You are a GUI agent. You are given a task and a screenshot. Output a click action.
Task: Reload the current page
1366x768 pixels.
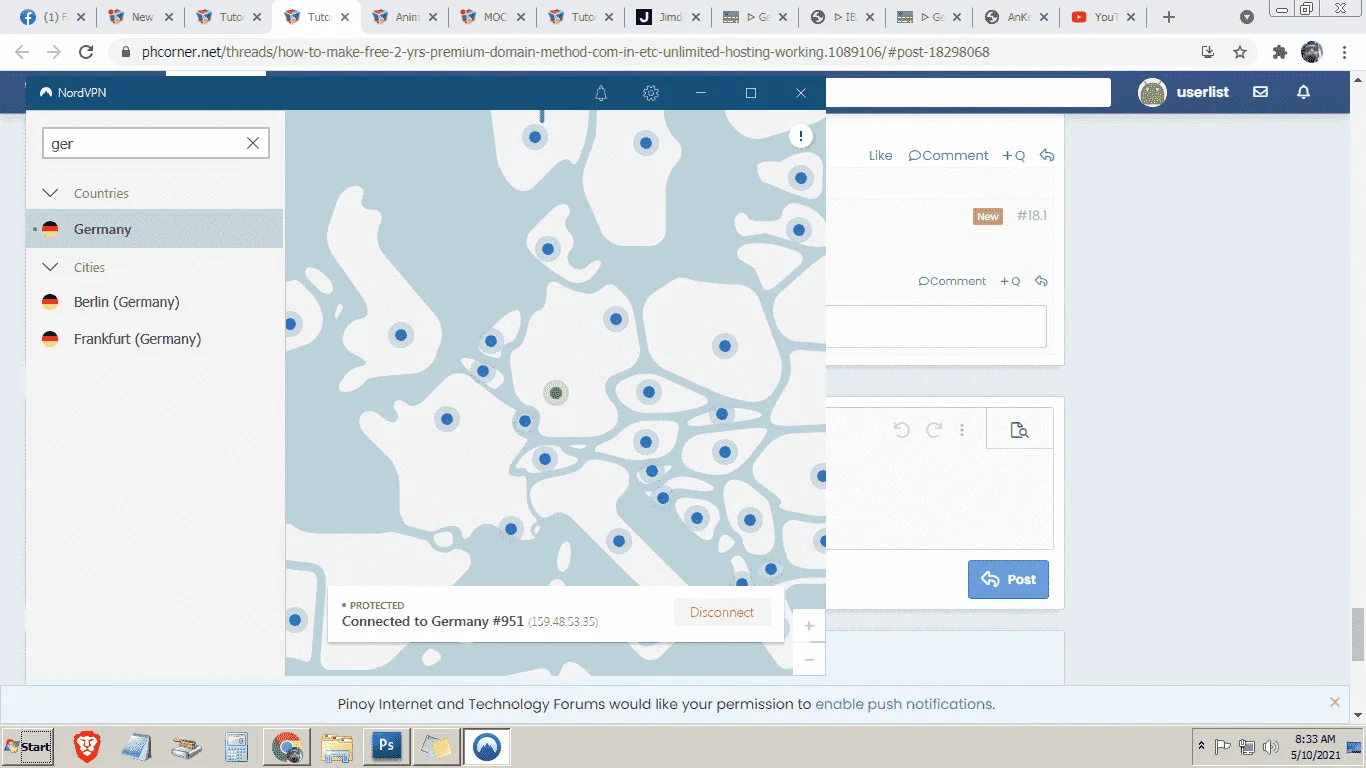(86, 52)
